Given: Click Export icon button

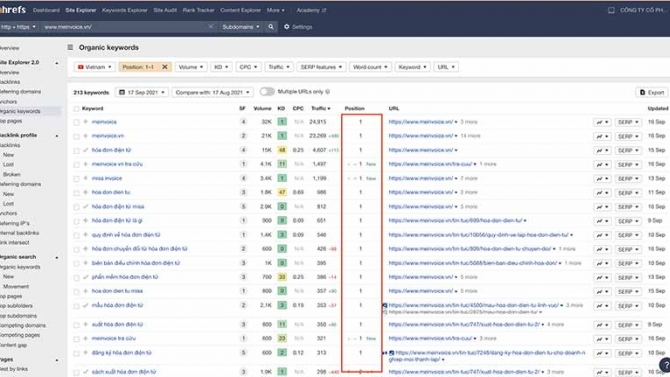Looking at the screenshot, I should click(x=652, y=92).
